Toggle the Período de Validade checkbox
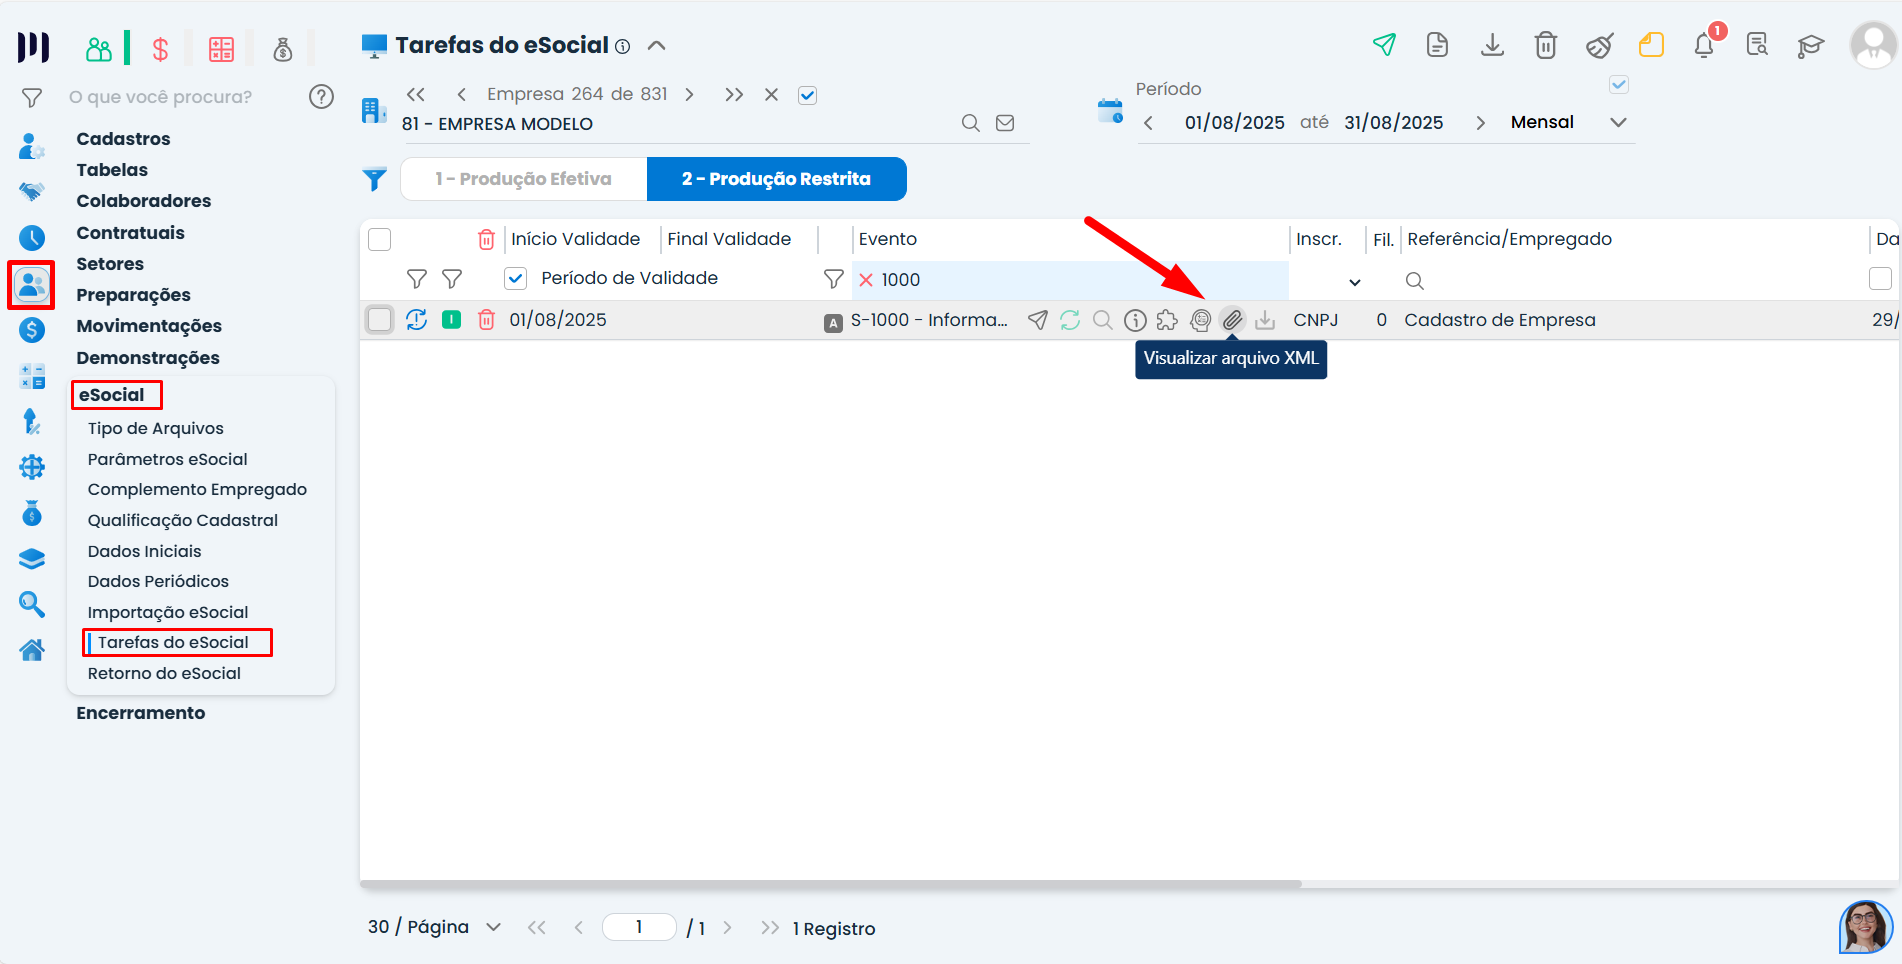Viewport: 1902px width, 964px height. click(x=515, y=279)
